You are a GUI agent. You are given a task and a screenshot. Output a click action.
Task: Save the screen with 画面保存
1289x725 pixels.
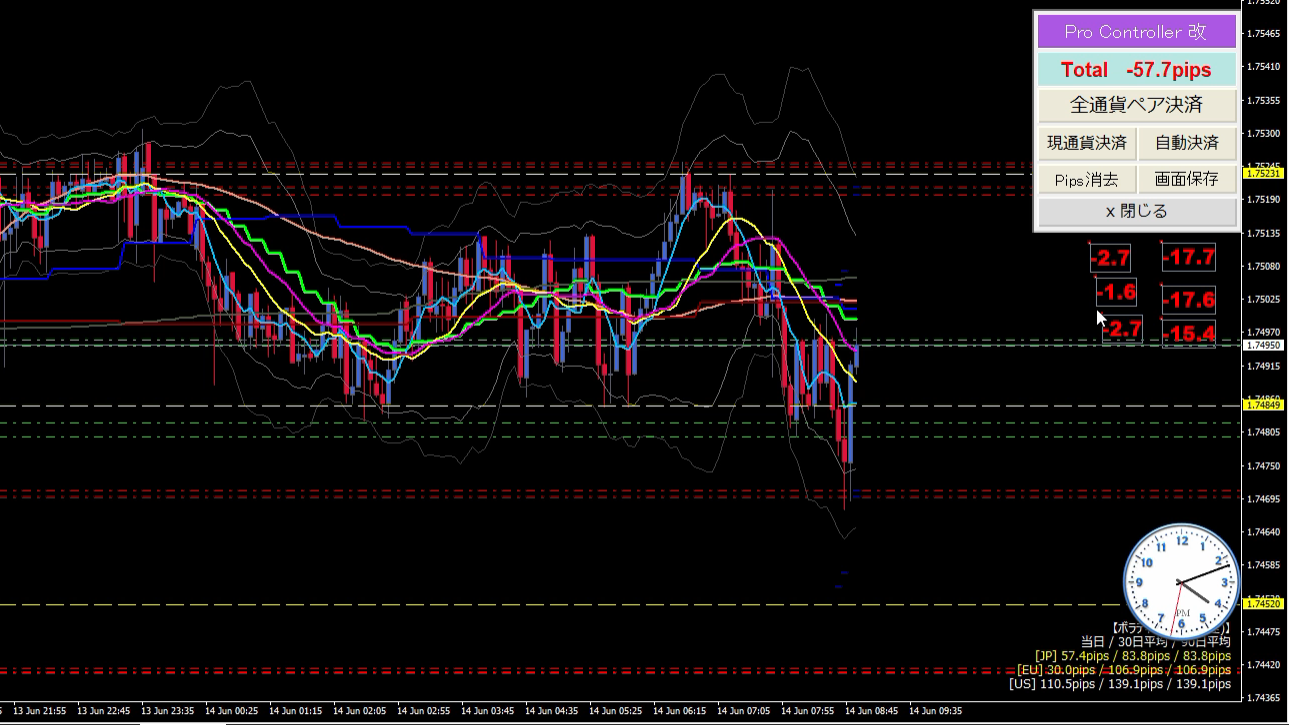point(1187,180)
